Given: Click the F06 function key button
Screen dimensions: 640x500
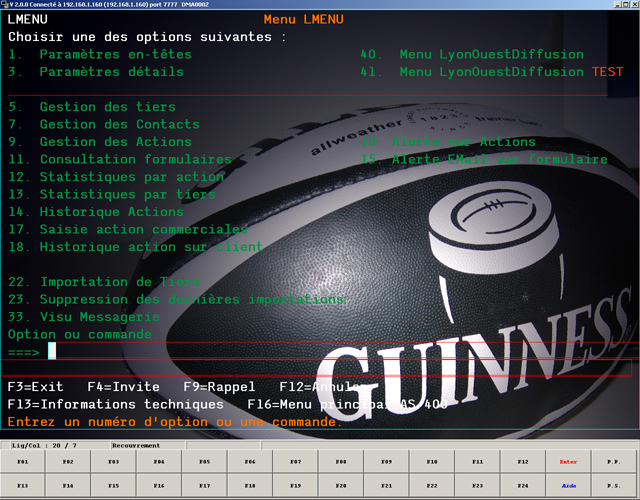Looking at the screenshot, I should click(x=250, y=462).
